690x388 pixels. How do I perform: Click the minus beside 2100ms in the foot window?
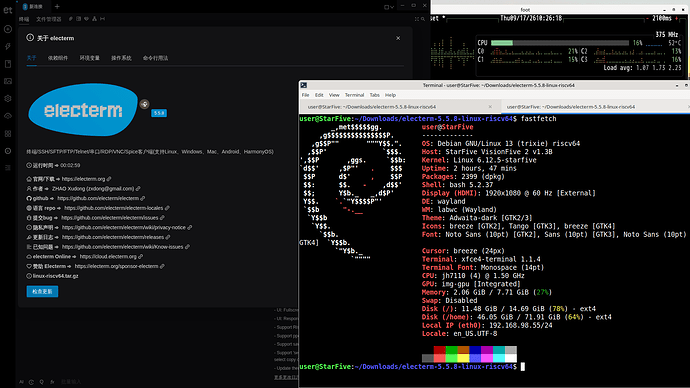648,18
